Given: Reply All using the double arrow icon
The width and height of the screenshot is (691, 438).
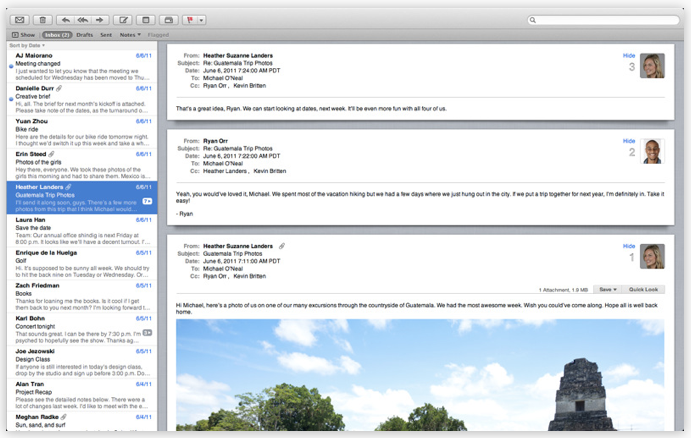Looking at the screenshot, I should click(x=83, y=20).
